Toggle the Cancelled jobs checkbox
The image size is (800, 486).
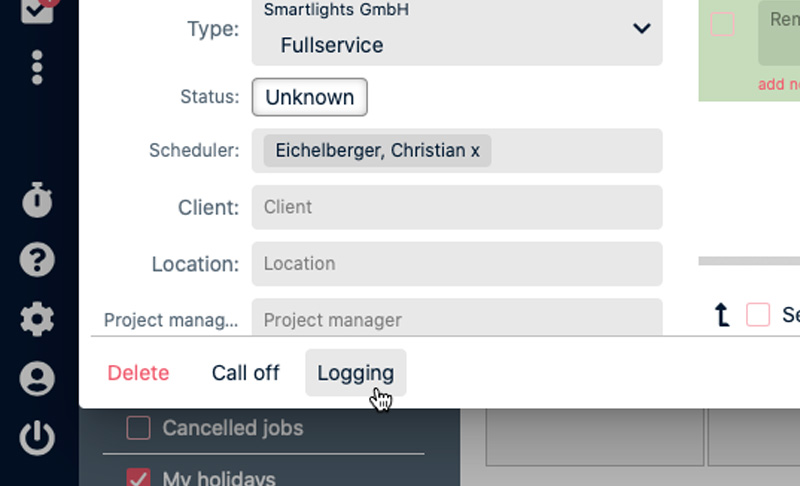point(138,428)
